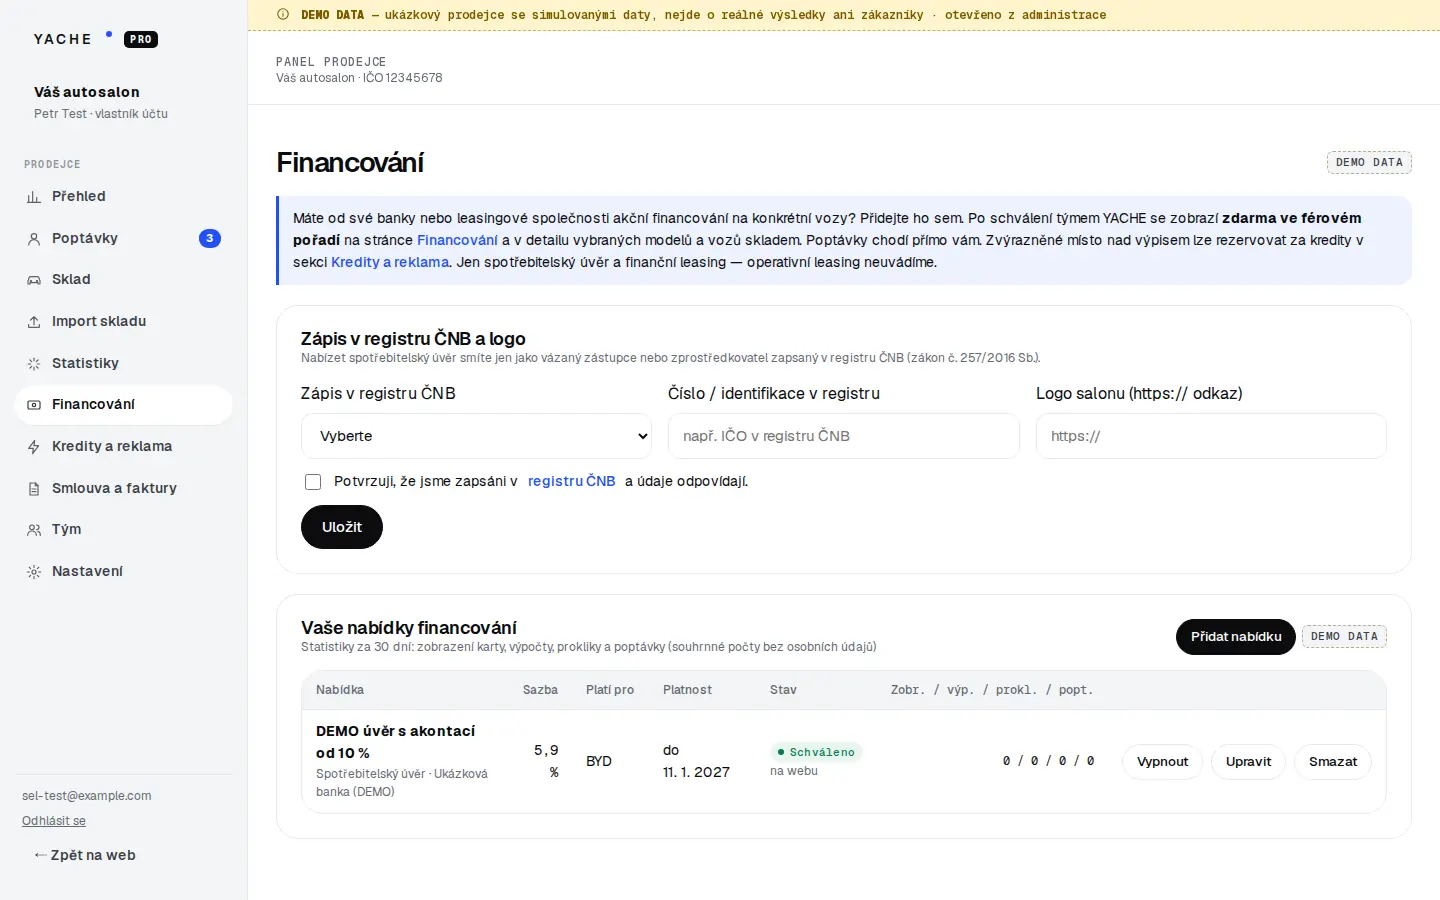The width and height of the screenshot is (1440, 900).
Task: Click the Sklad car icon
Action: (x=34, y=280)
